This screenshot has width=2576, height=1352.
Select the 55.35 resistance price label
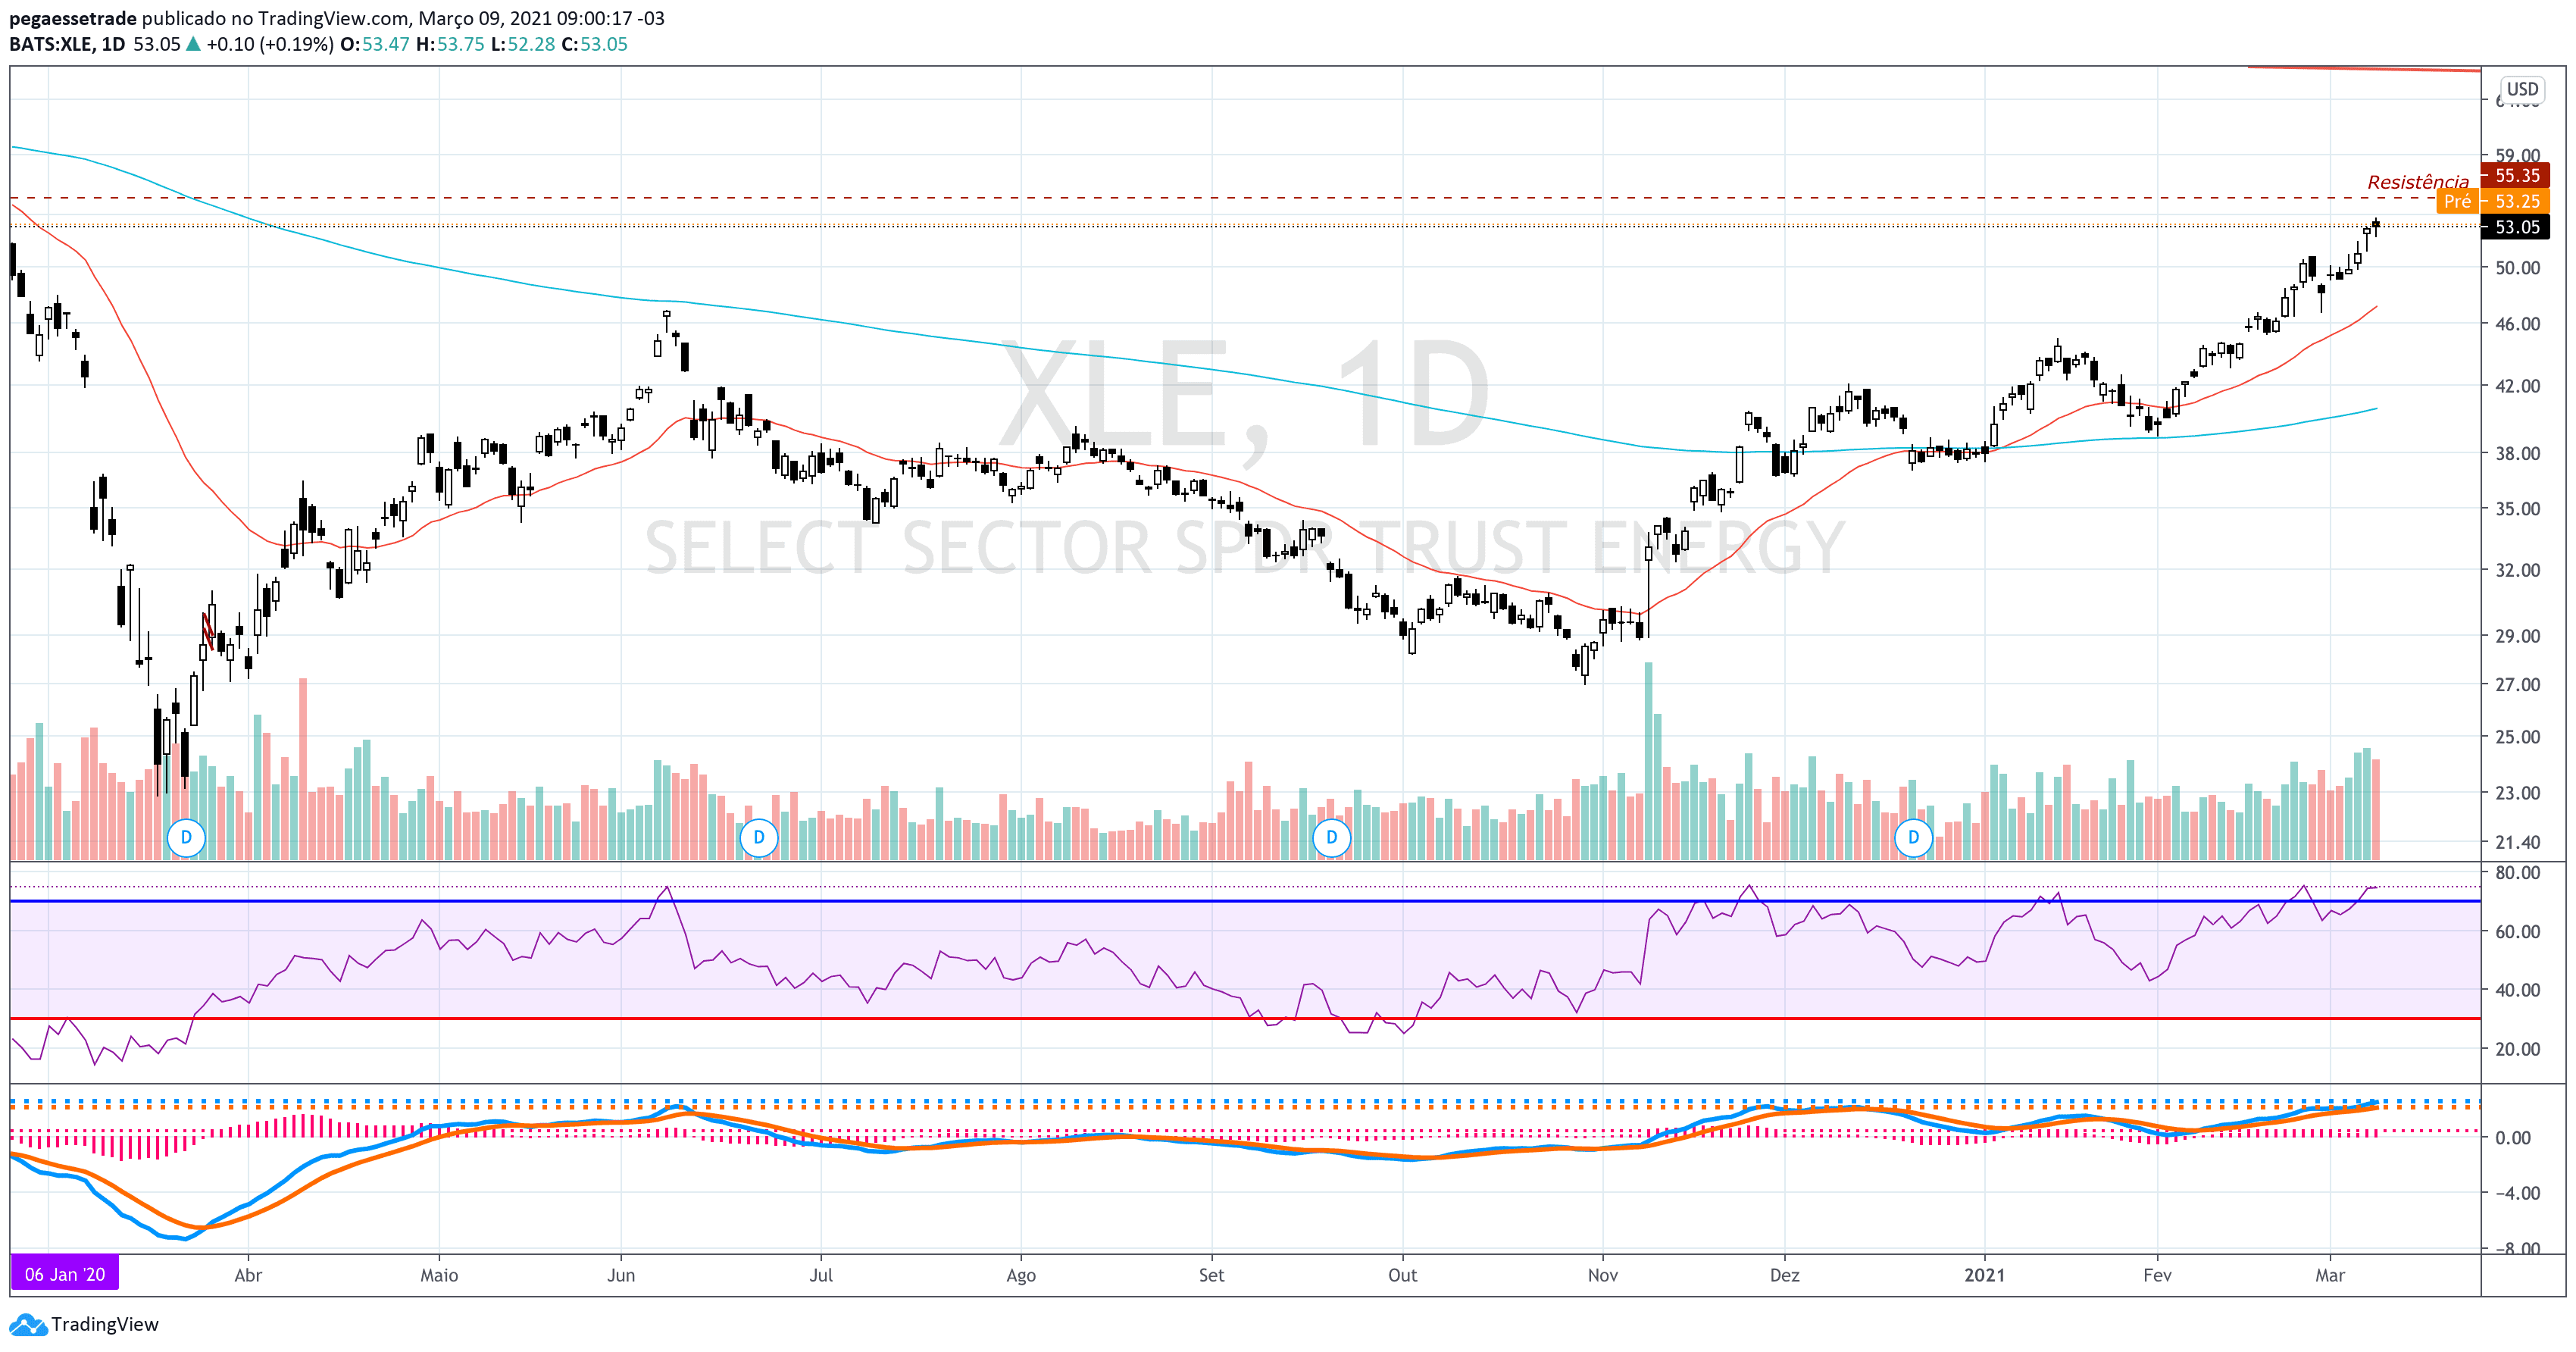pos(2516,175)
